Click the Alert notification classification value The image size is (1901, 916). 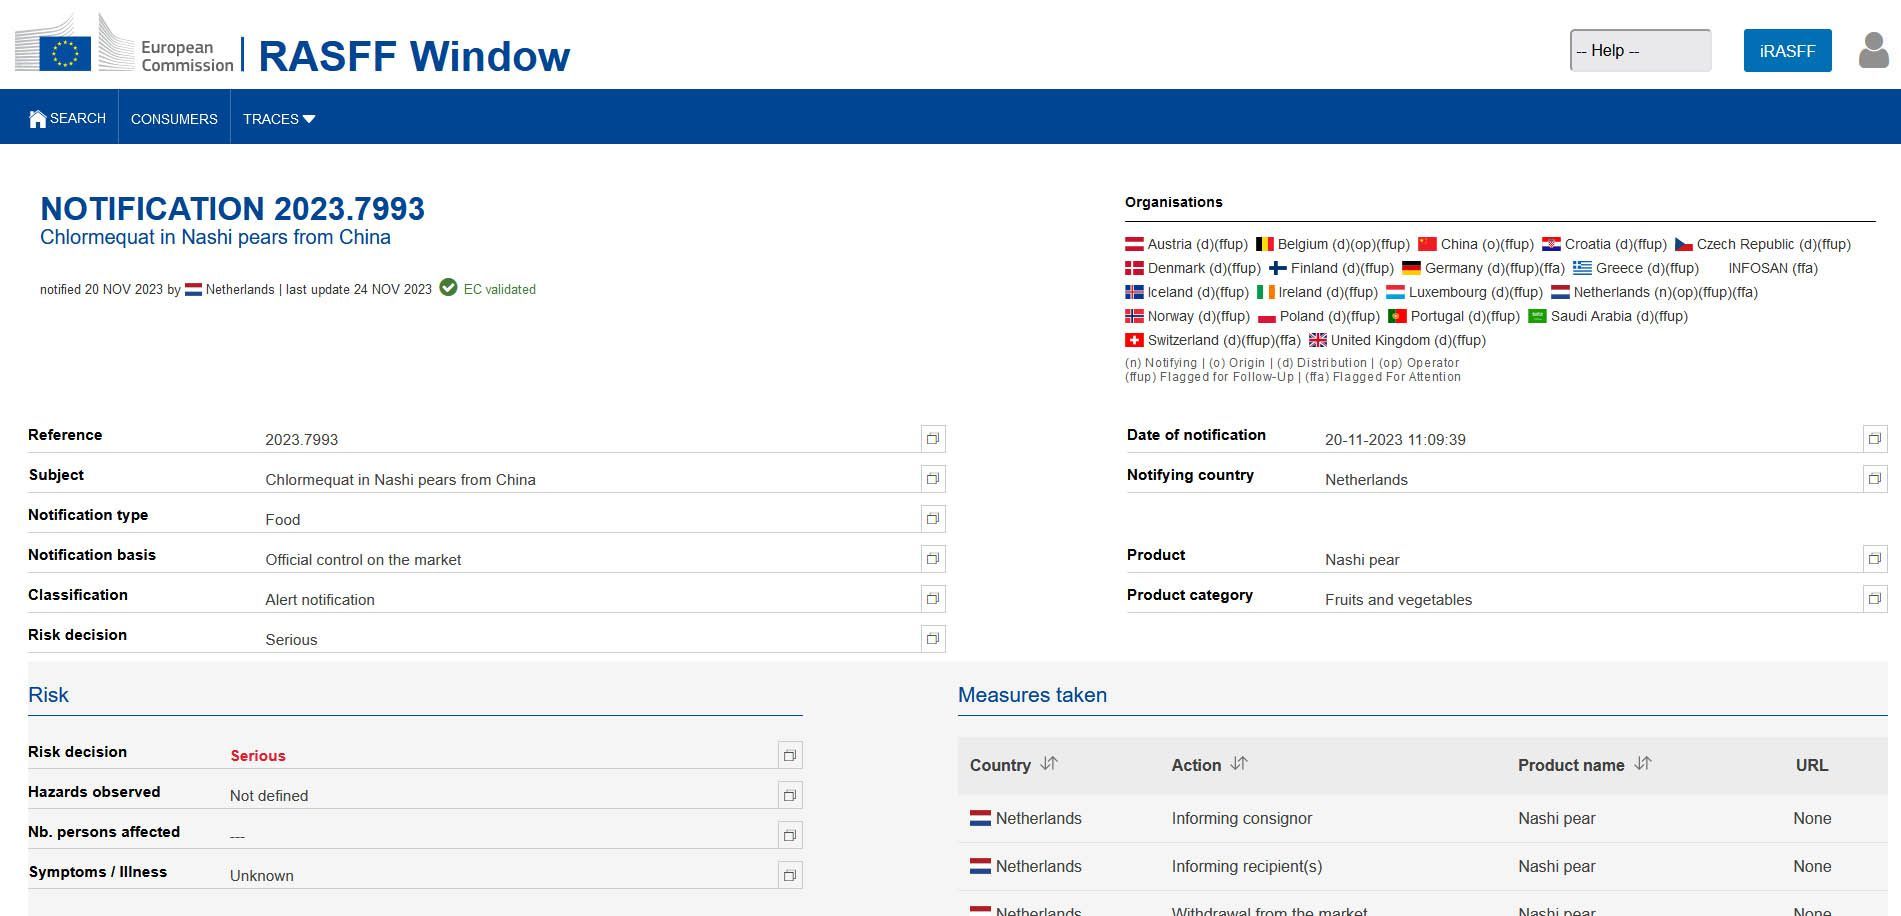[x=320, y=600]
